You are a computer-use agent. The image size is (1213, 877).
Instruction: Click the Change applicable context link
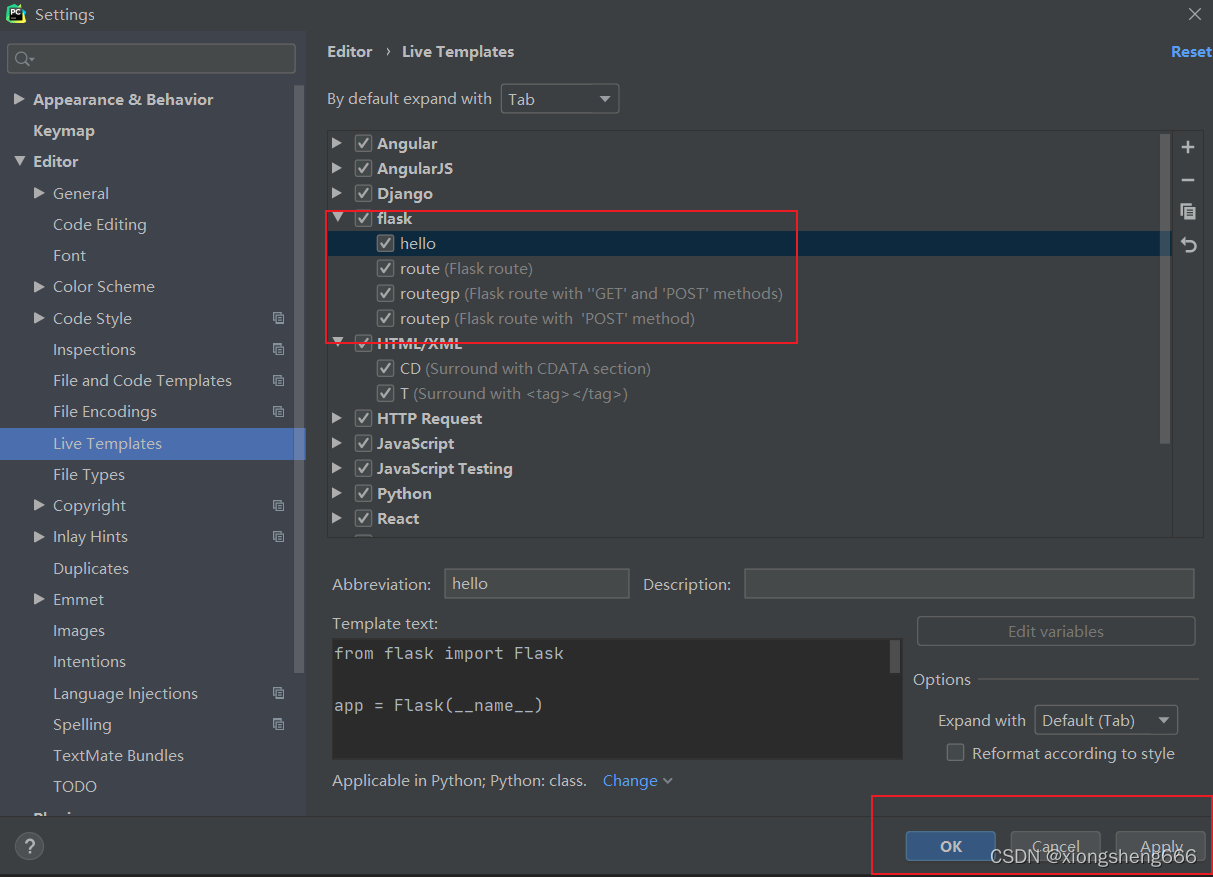pyautogui.click(x=637, y=780)
